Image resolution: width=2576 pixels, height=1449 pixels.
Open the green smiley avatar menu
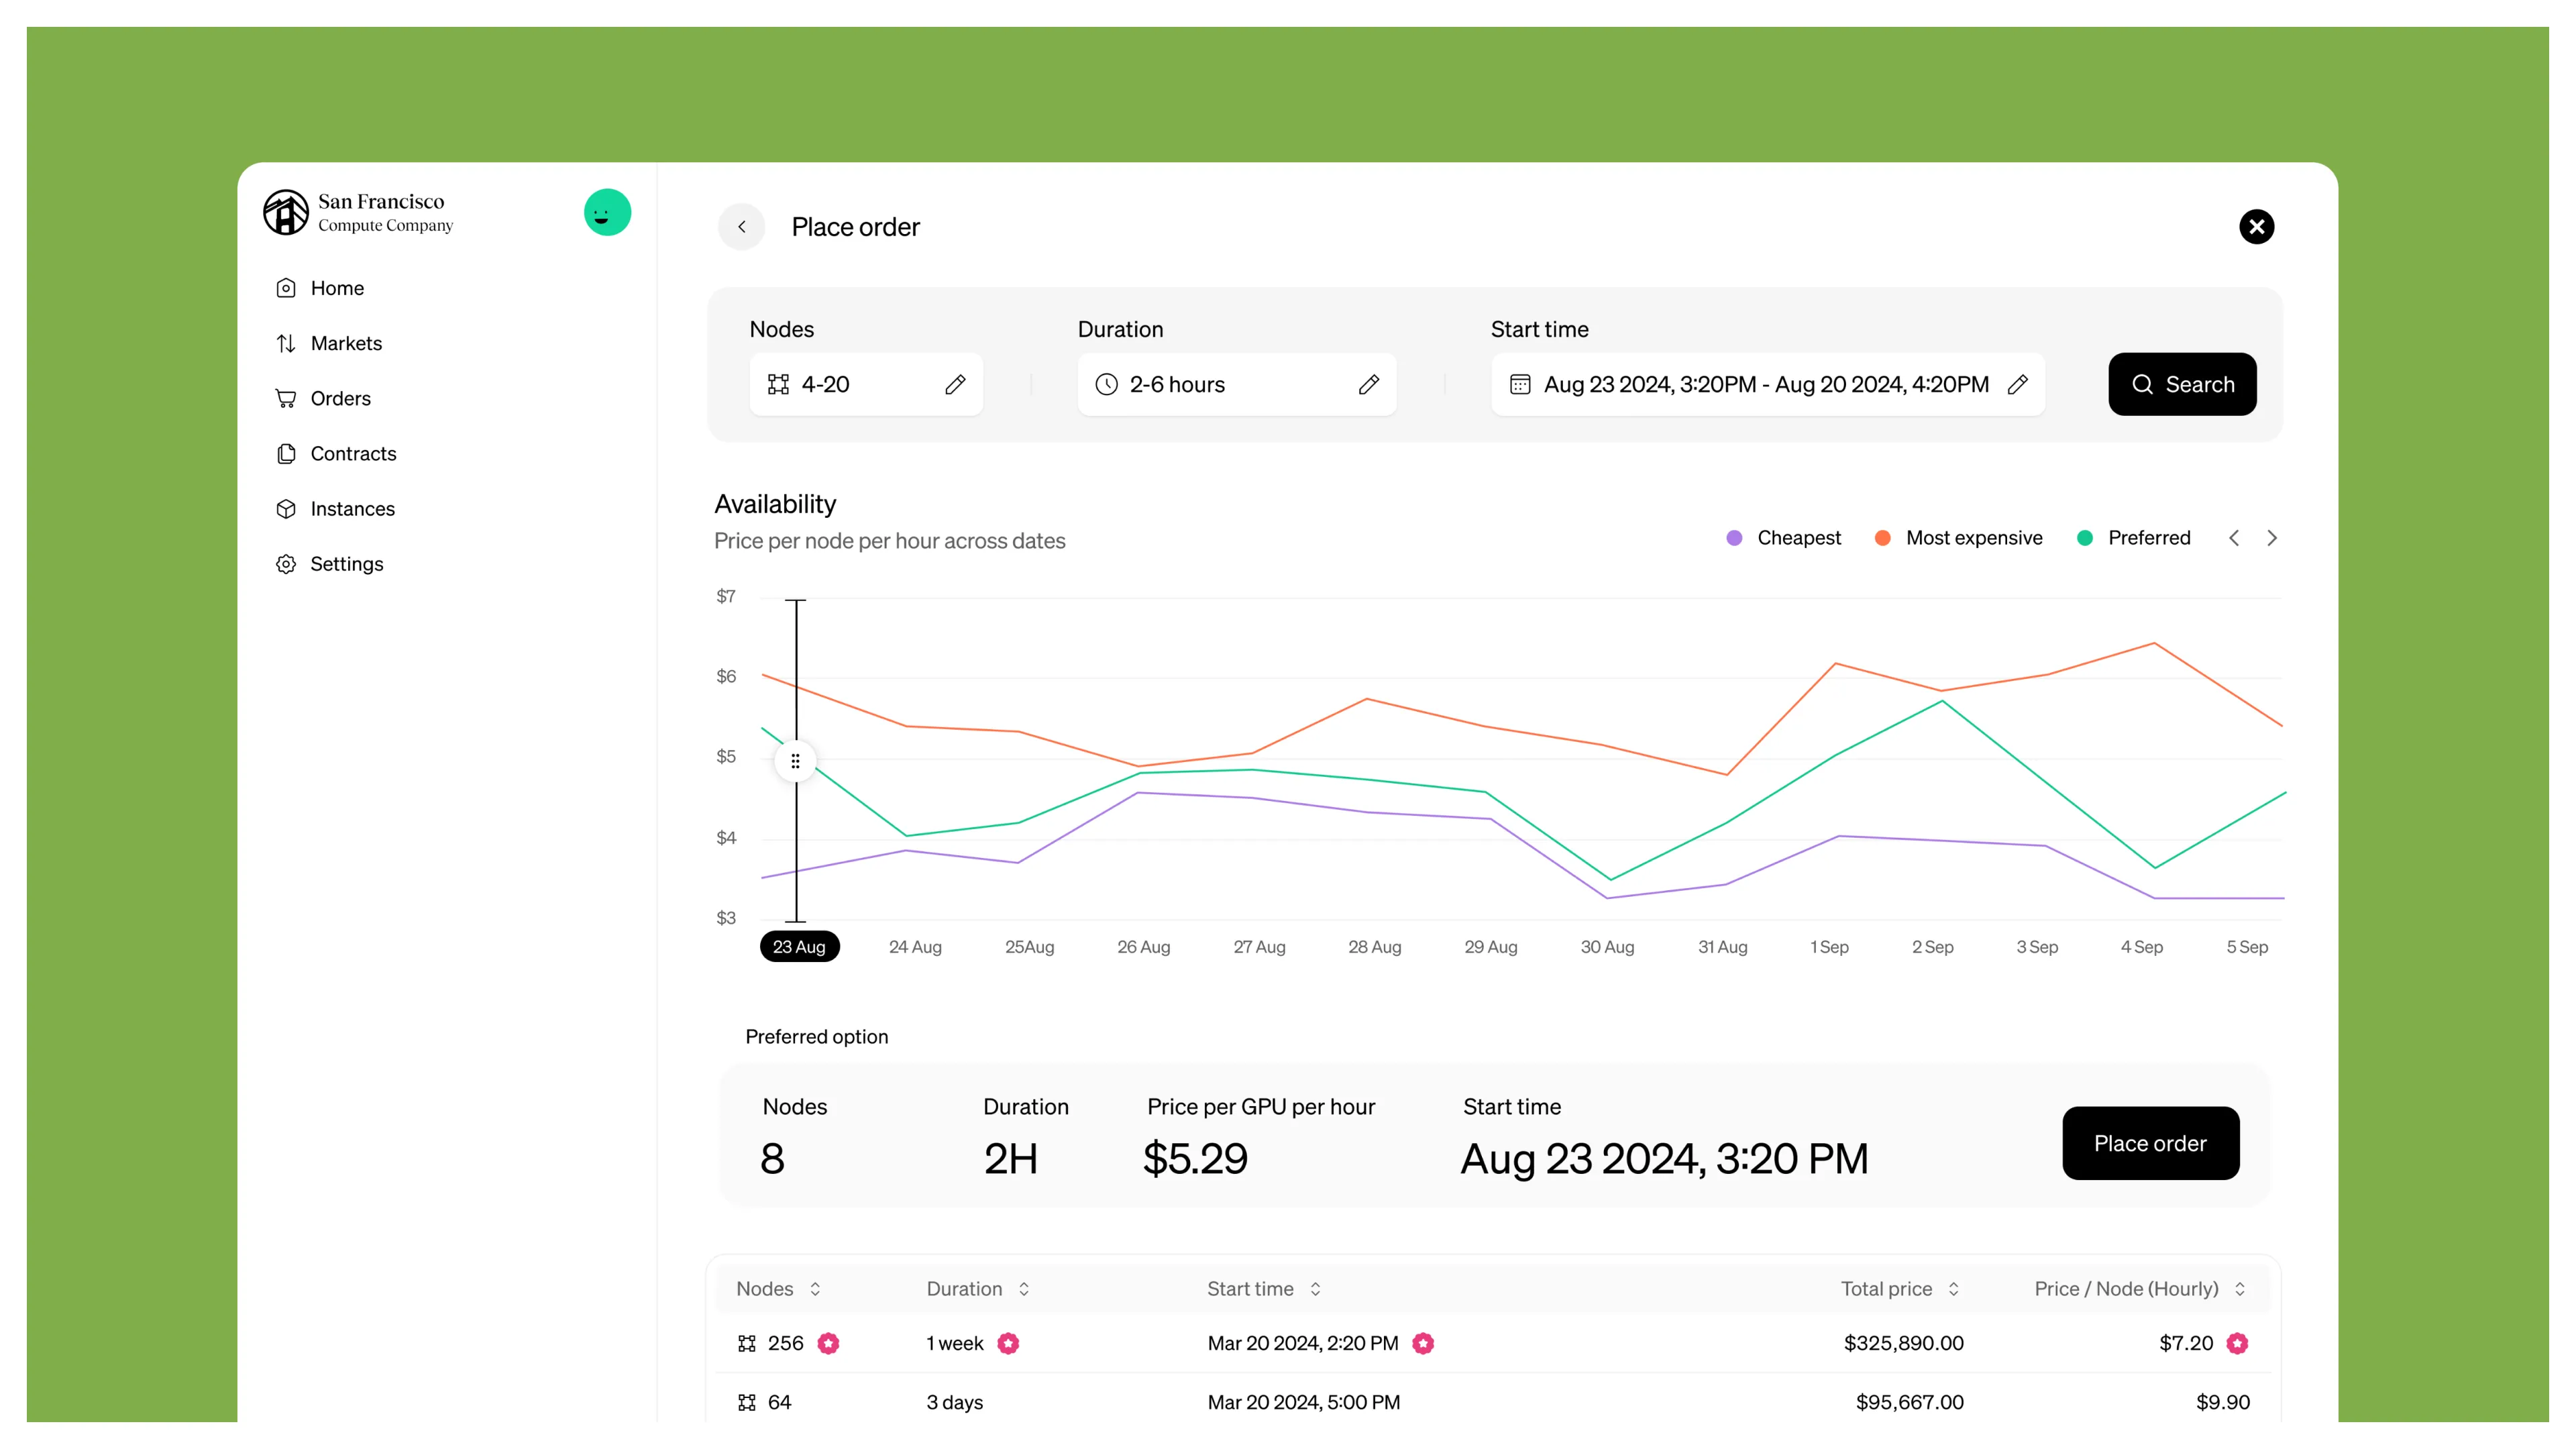607,212
